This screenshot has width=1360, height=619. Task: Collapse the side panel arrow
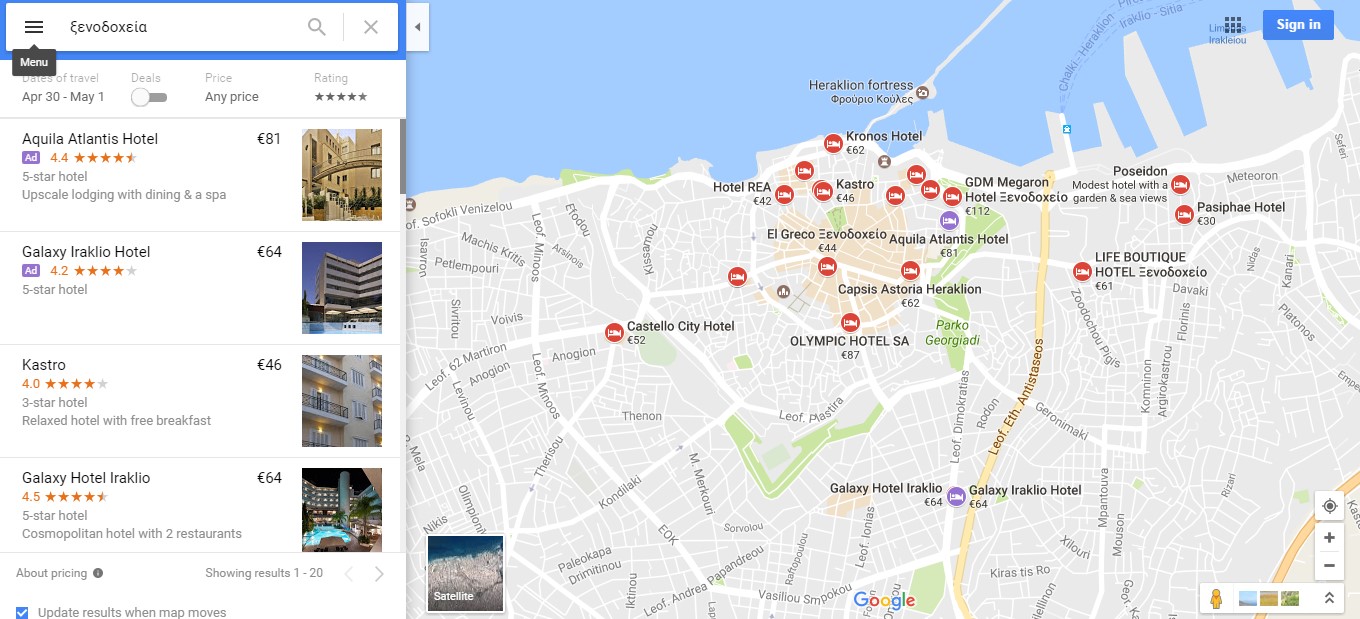(417, 27)
